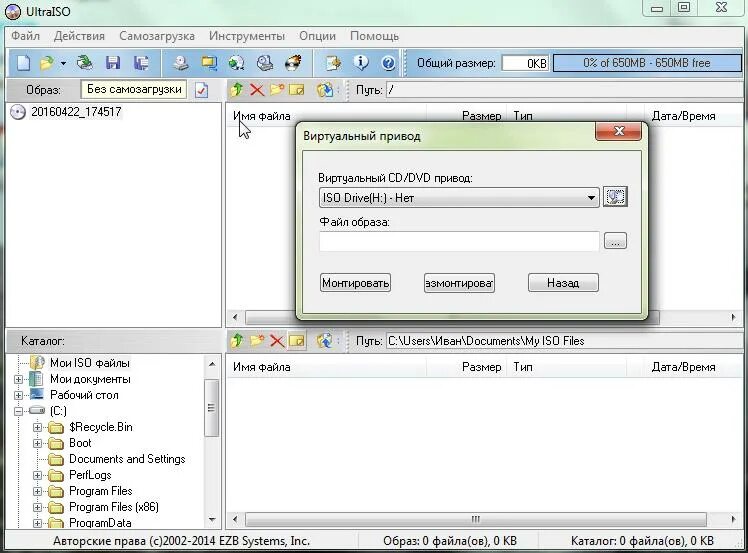Open the ISO Drive(H:) virtual drive dropdown

459,198
